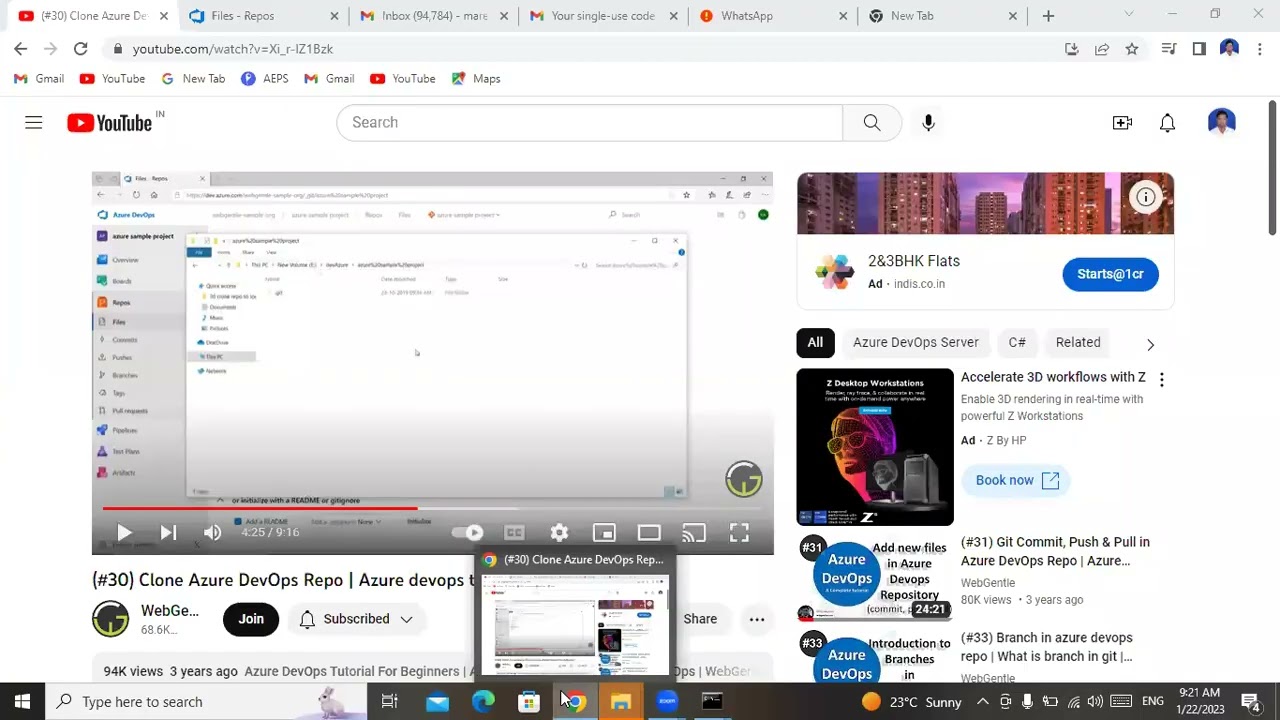Share this page from the address bar
This screenshot has height=720, width=1280.
1102,48
